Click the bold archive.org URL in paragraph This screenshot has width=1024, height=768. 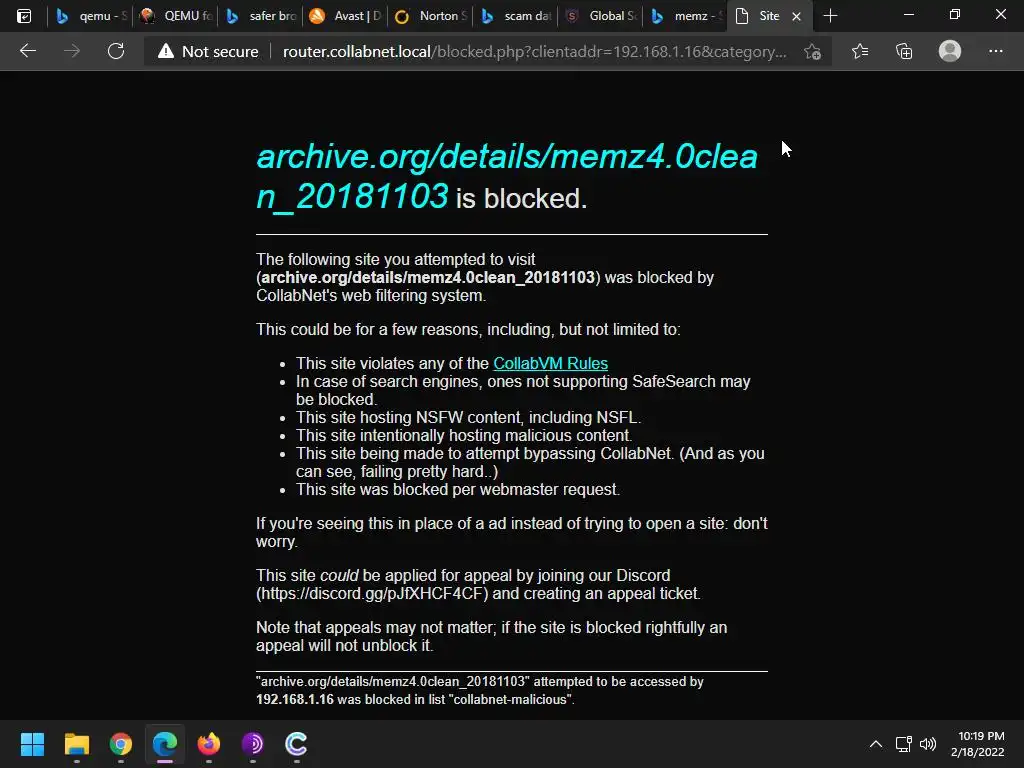click(x=428, y=278)
